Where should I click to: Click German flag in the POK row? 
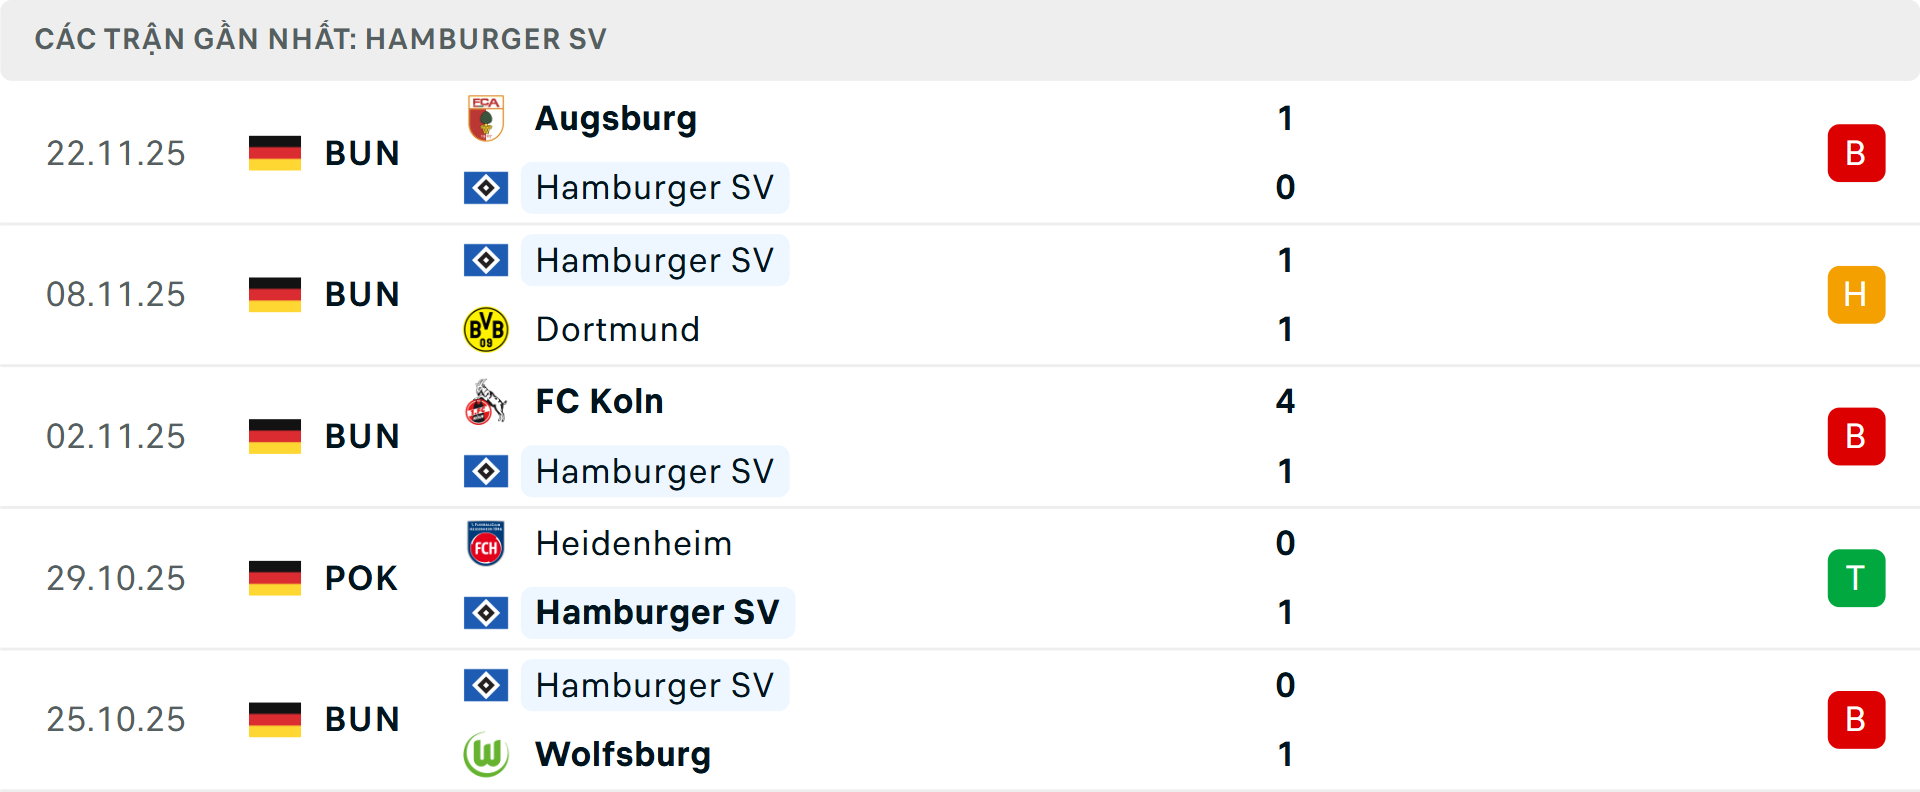[x=275, y=578]
